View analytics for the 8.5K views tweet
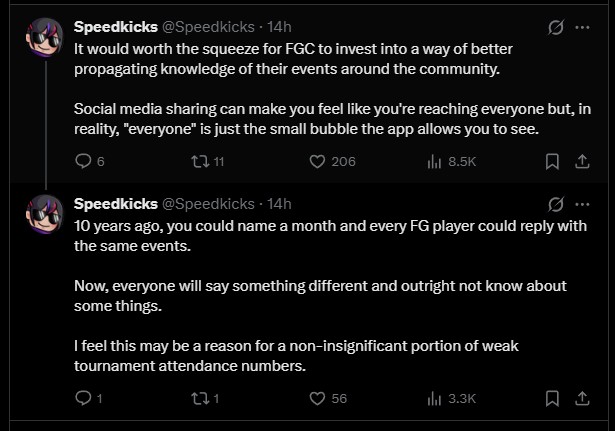This screenshot has width=615, height=431. point(435,161)
